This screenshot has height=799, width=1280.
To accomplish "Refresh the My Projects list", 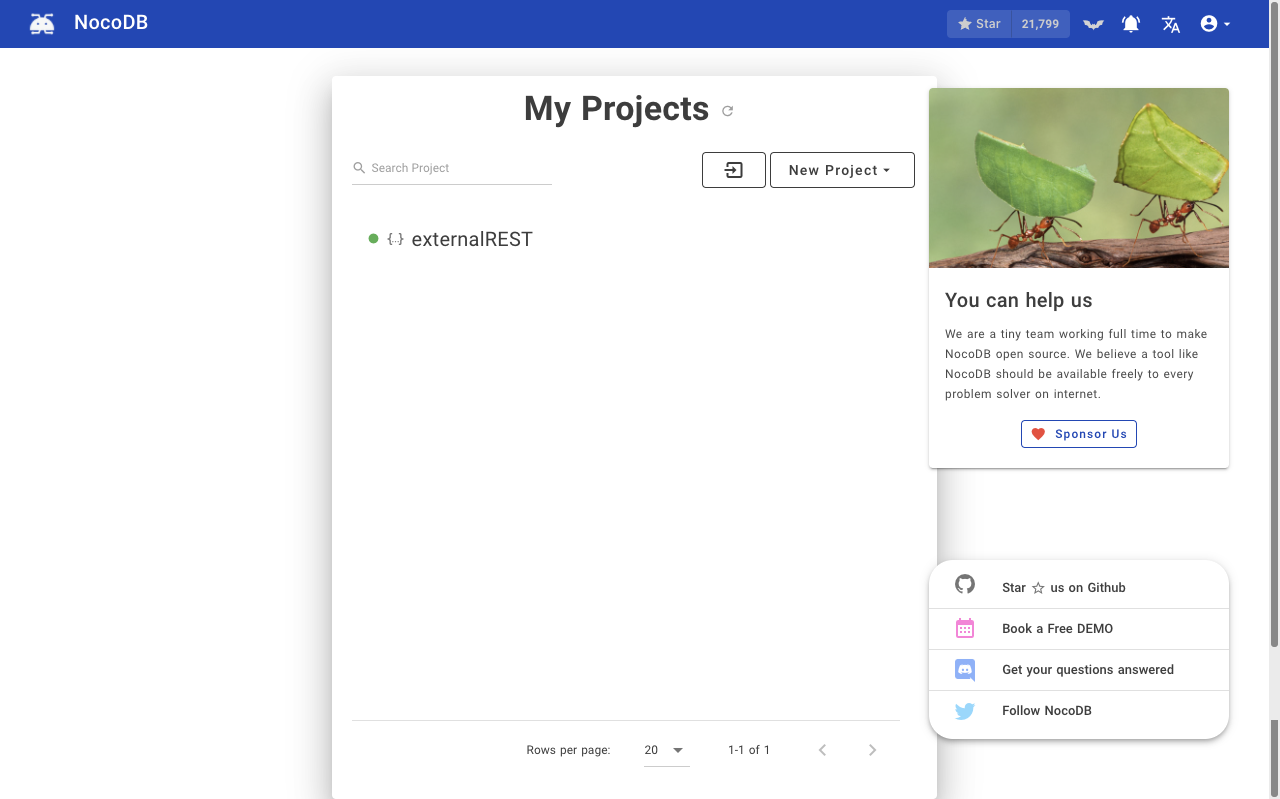I will [728, 111].
